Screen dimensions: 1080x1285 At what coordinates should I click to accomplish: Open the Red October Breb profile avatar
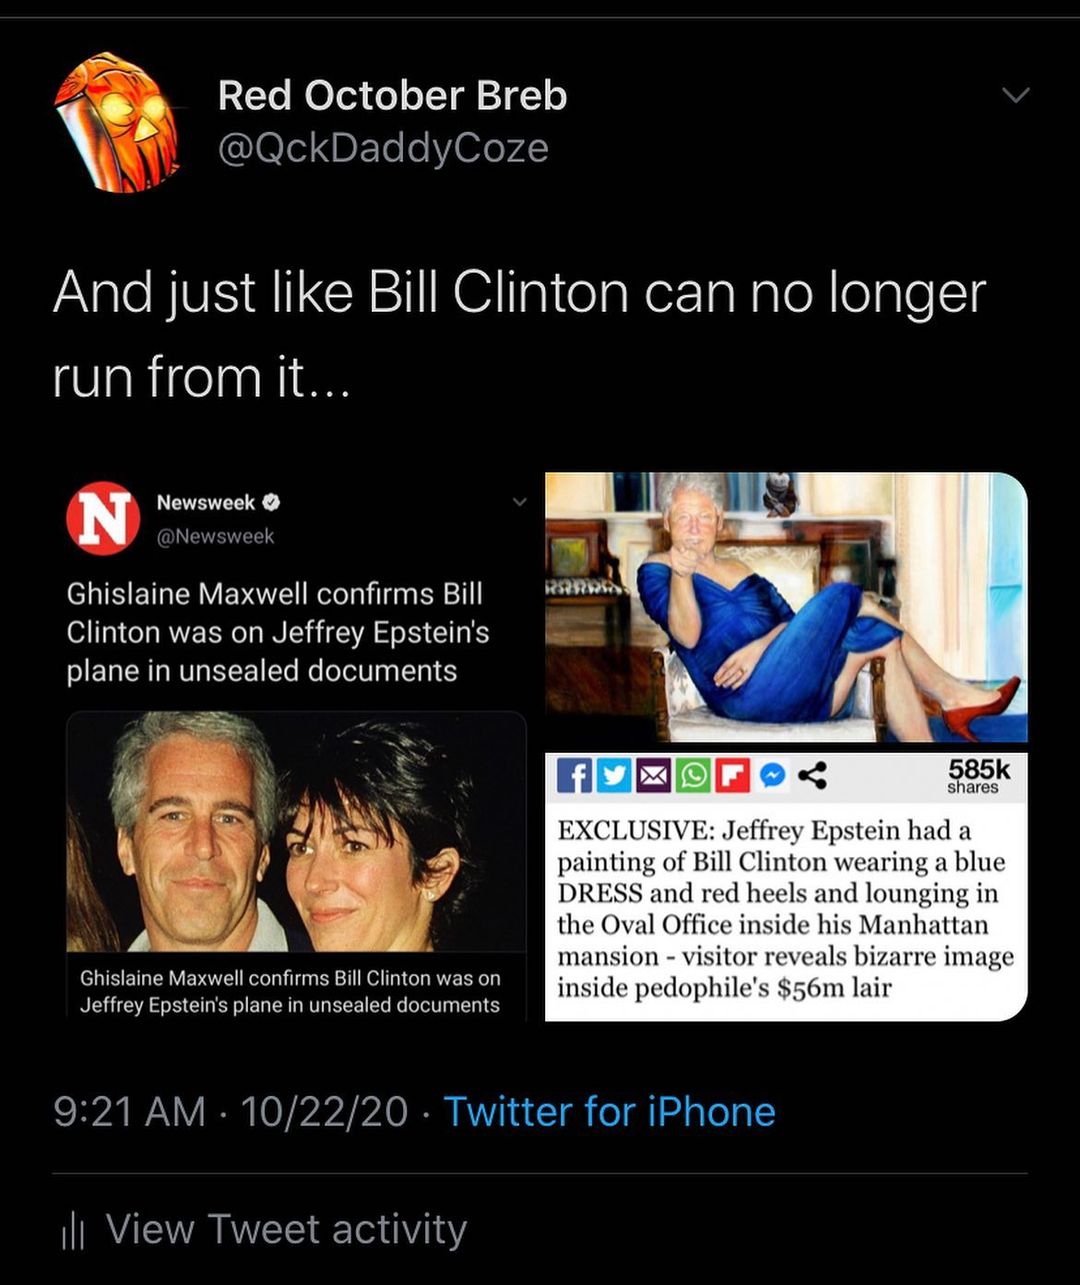[117, 122]
